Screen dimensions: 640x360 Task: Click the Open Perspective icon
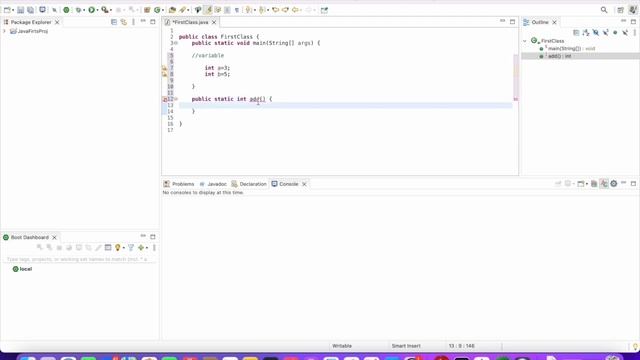(x=620, y=10)
